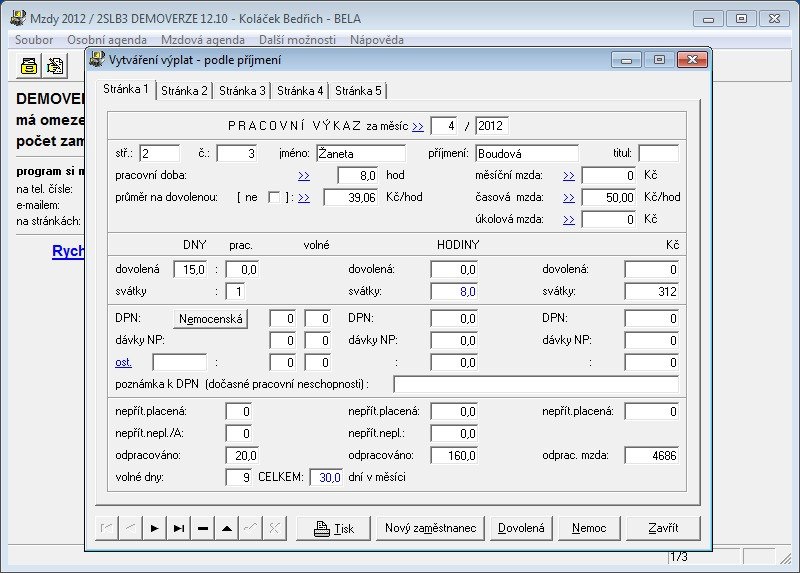
Task: Click the second toolbar icon with document
Action: click(55, 66)
